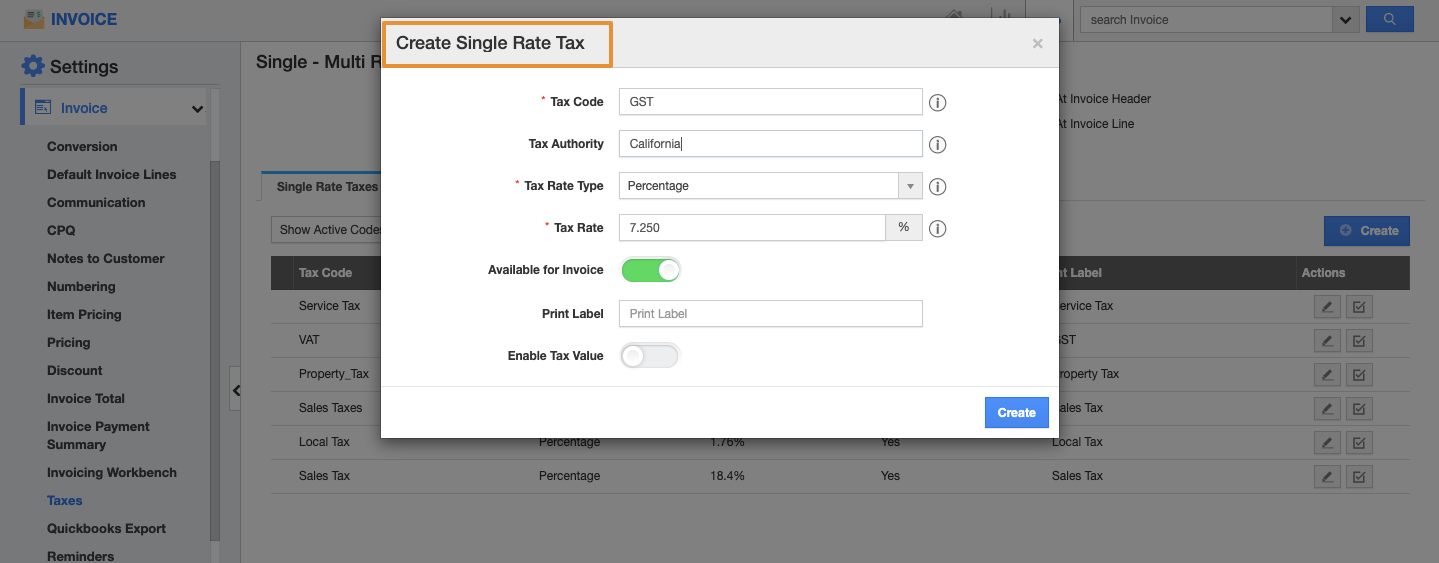The image size is (1439, 563).
Task: Click the Create button in the dialog
Action: 1016,413
